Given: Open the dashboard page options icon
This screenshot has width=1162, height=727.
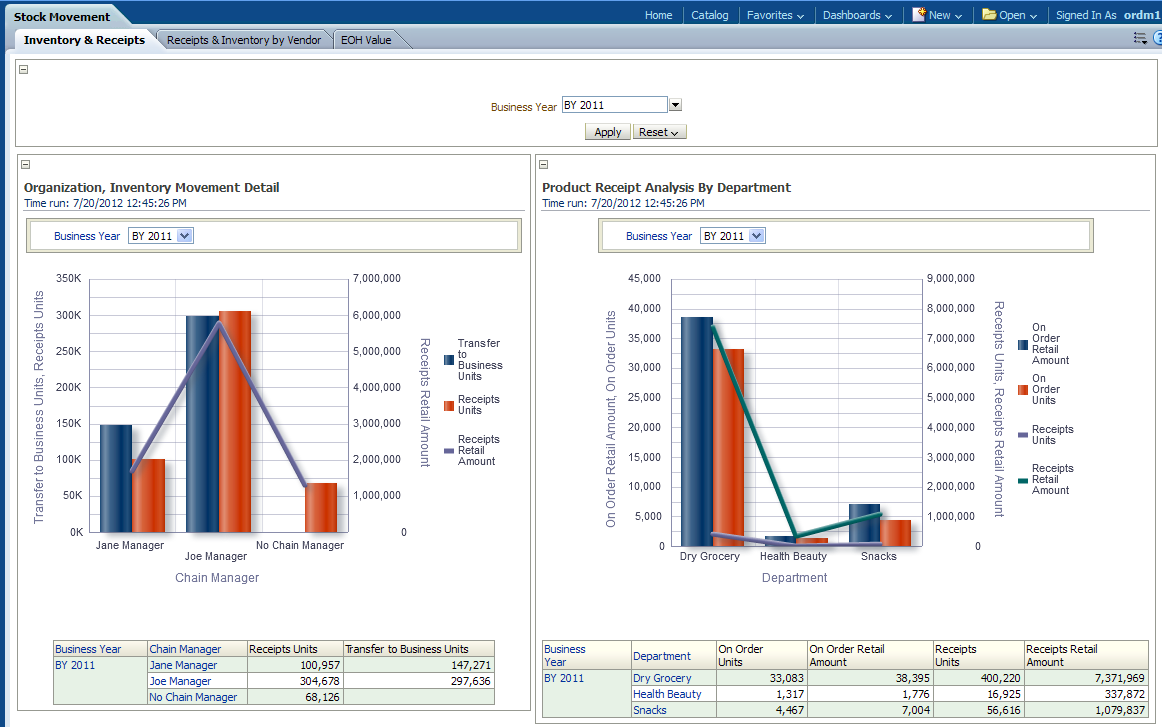Looking at the screenshot, I should click(1140, 38).
